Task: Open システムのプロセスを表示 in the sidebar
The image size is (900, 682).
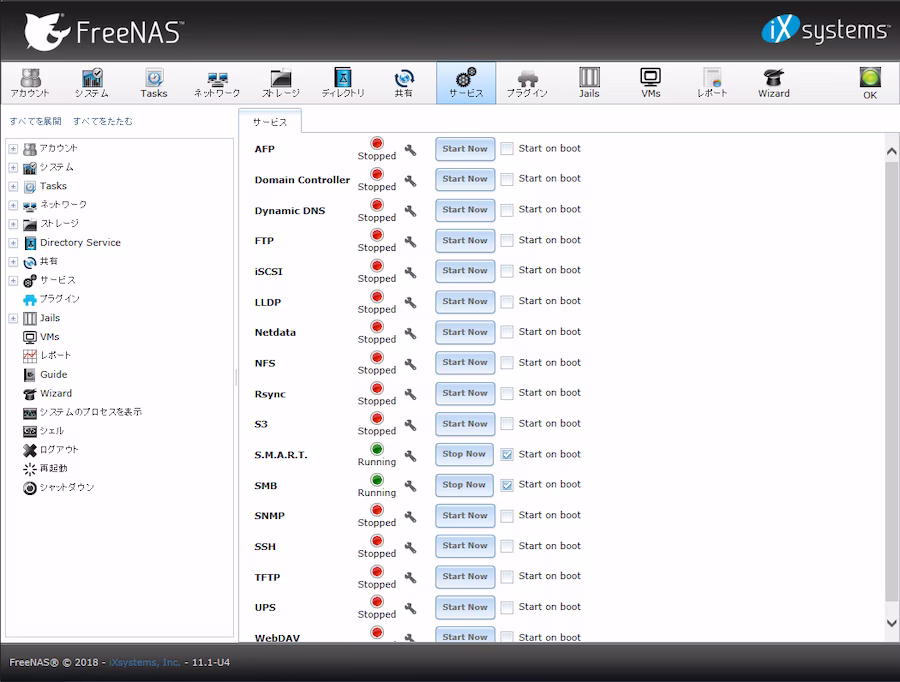Action: [x=91, y=412]
